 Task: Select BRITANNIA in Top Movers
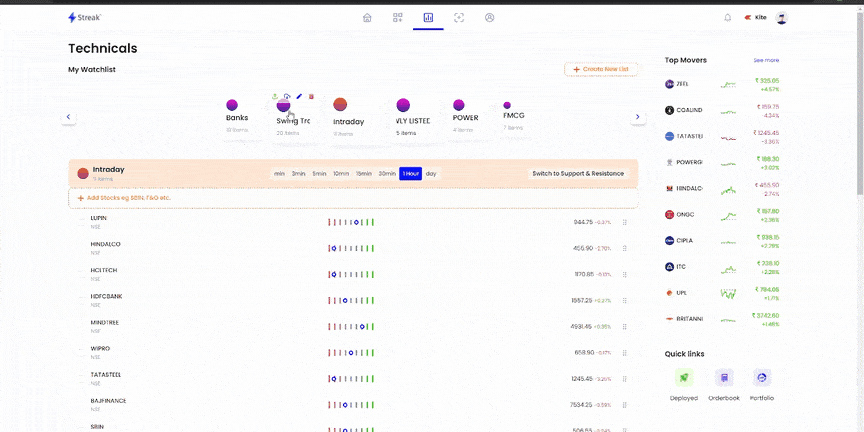pos(722,319)
